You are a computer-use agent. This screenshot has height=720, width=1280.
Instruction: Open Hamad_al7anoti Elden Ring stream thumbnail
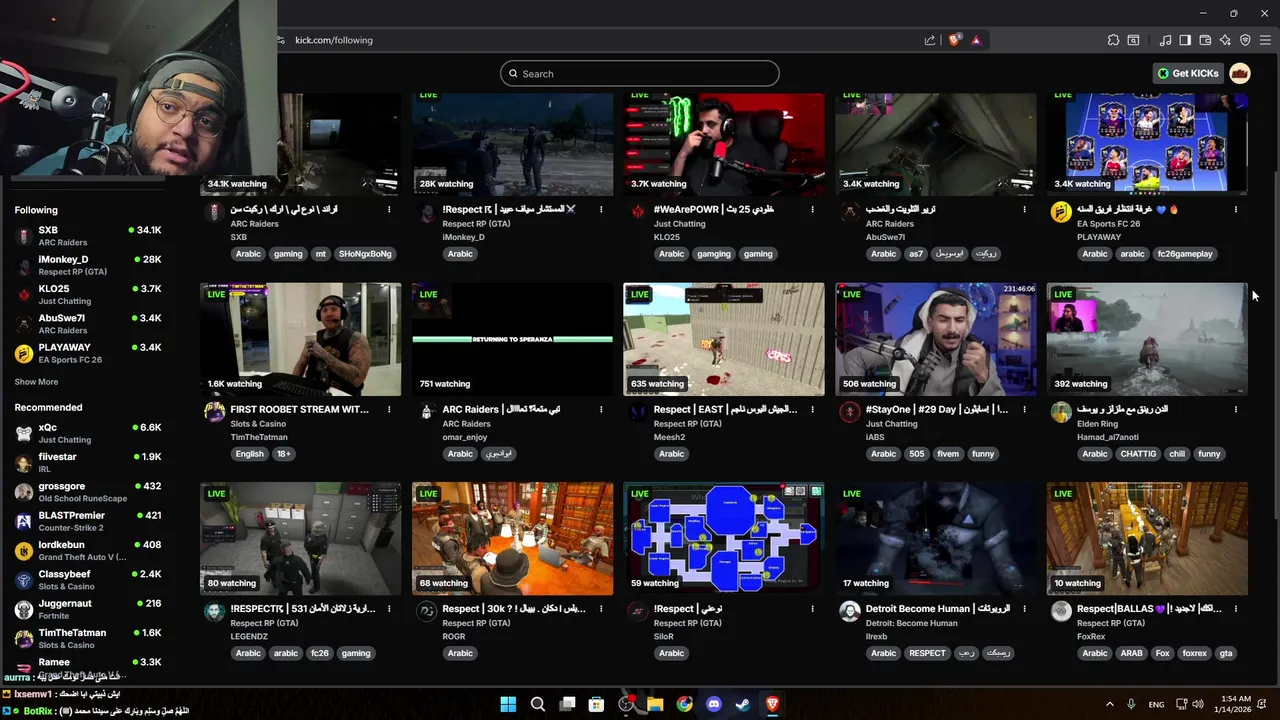tap(1147, 339)
